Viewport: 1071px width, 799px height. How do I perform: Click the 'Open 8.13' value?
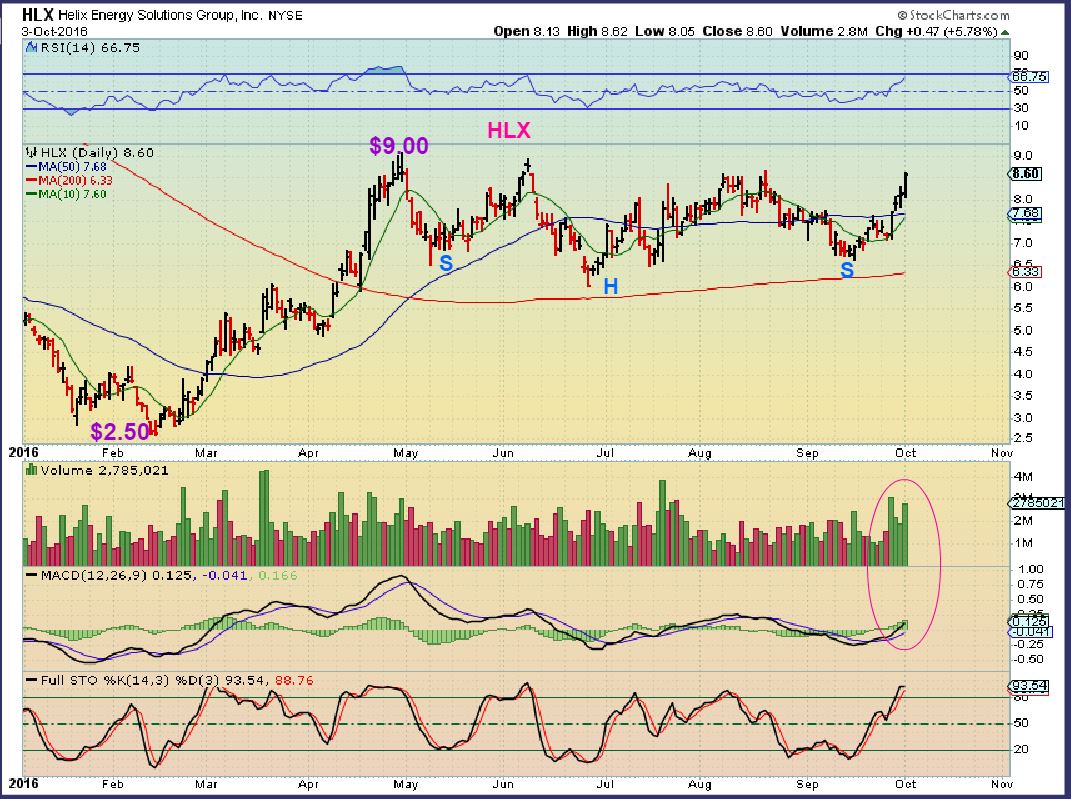(x=526, y=31)
